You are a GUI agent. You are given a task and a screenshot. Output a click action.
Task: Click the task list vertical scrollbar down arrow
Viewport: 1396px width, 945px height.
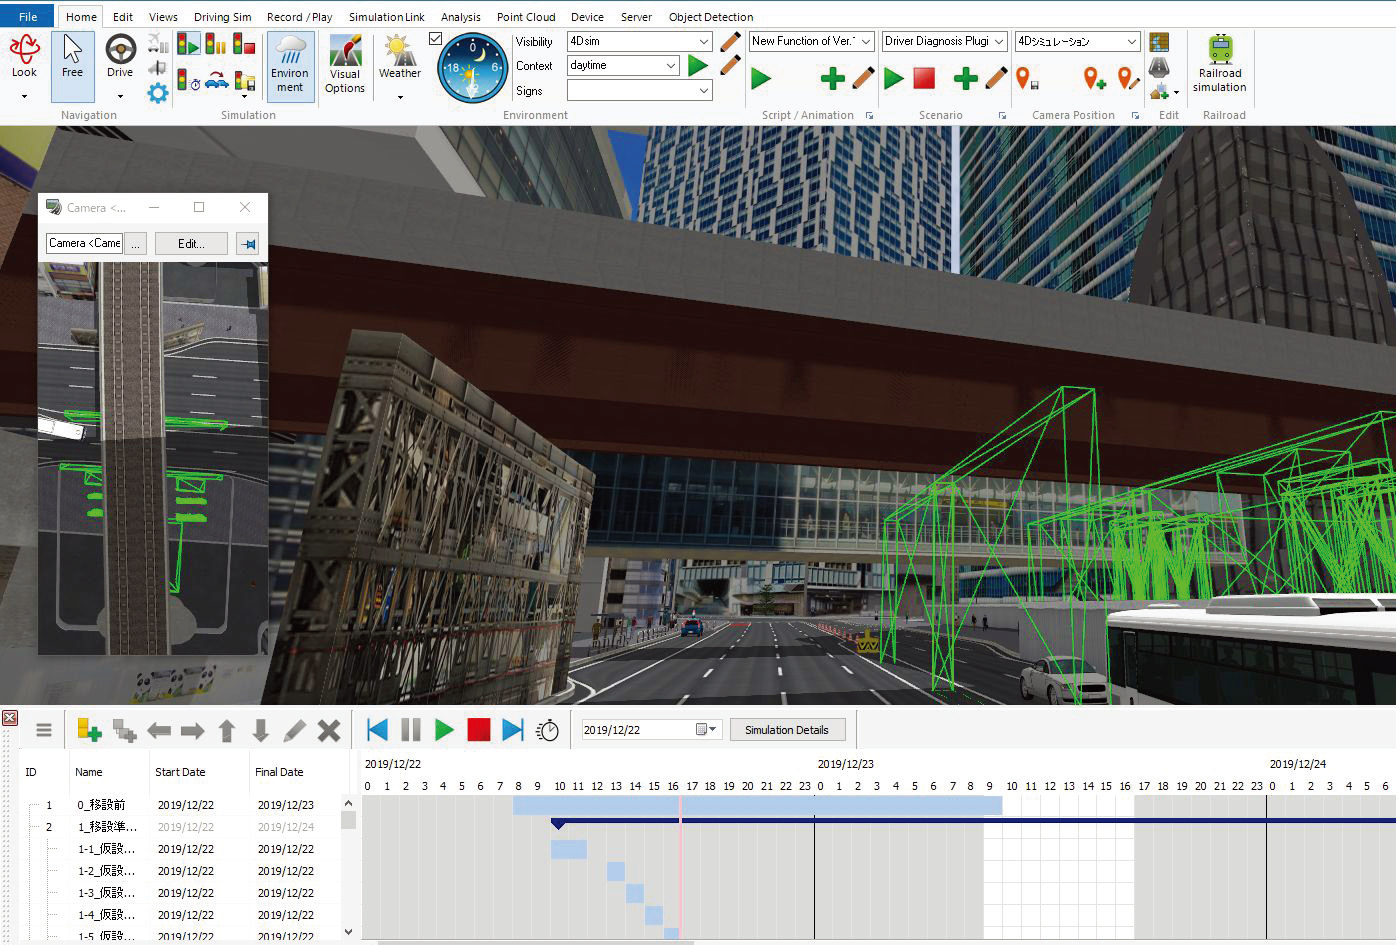(348, 932)
